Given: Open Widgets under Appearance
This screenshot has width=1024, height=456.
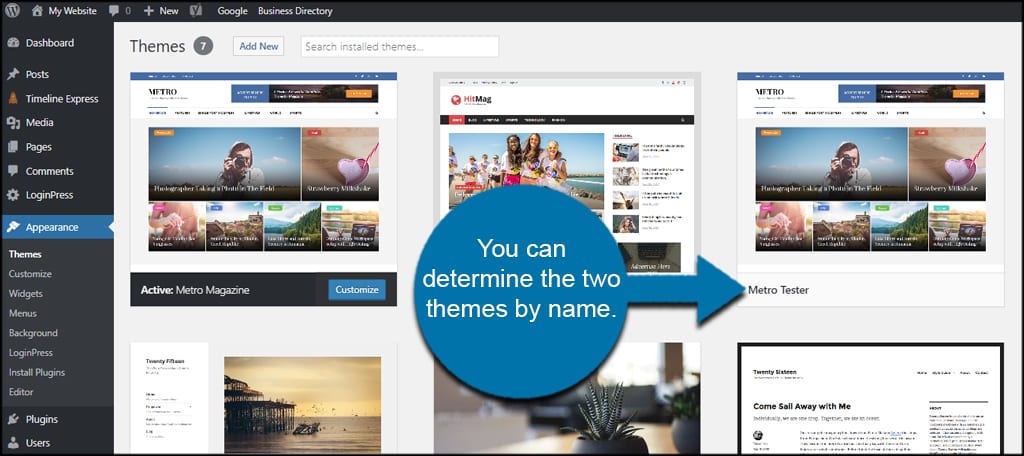Looking at the screenshot, I should [25, 293].
